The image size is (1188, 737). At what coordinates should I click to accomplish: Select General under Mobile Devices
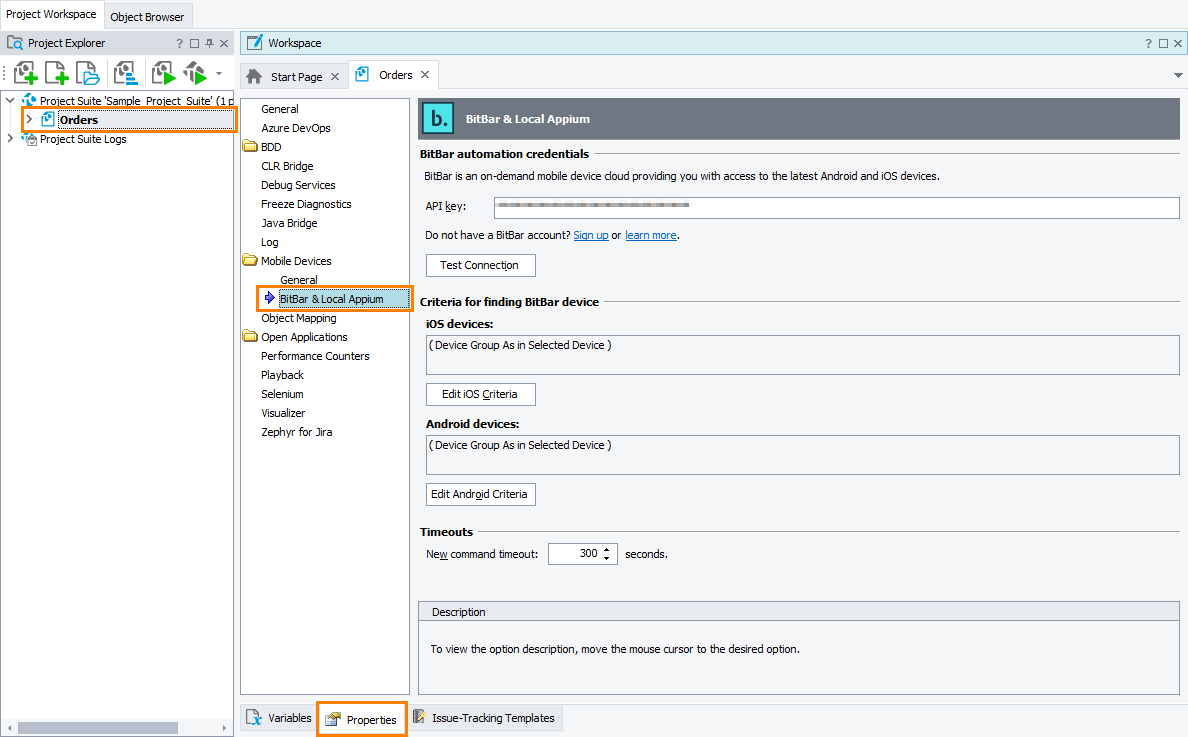pos(299,280)
